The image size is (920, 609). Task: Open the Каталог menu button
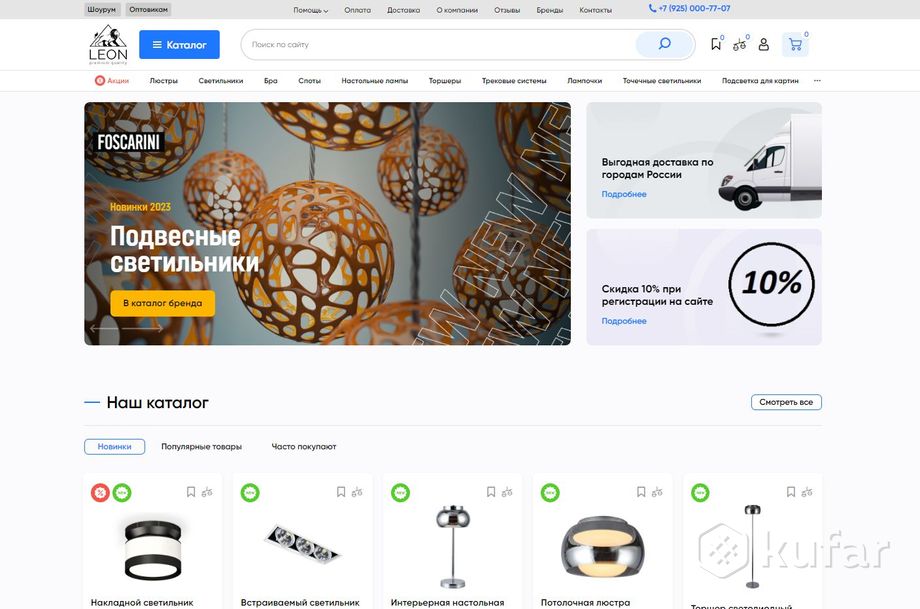coord(179,45)
